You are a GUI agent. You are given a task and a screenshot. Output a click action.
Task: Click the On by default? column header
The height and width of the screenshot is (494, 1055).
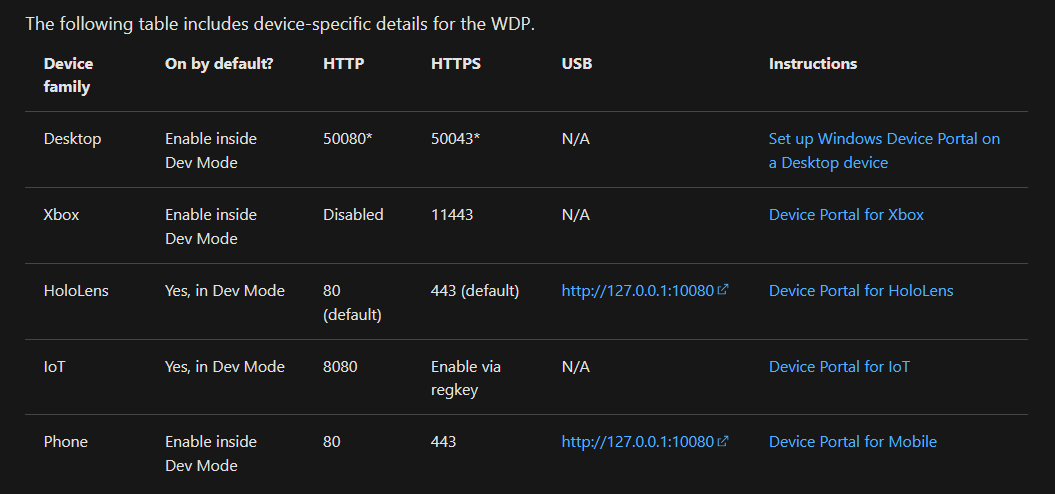click(219, 64)
